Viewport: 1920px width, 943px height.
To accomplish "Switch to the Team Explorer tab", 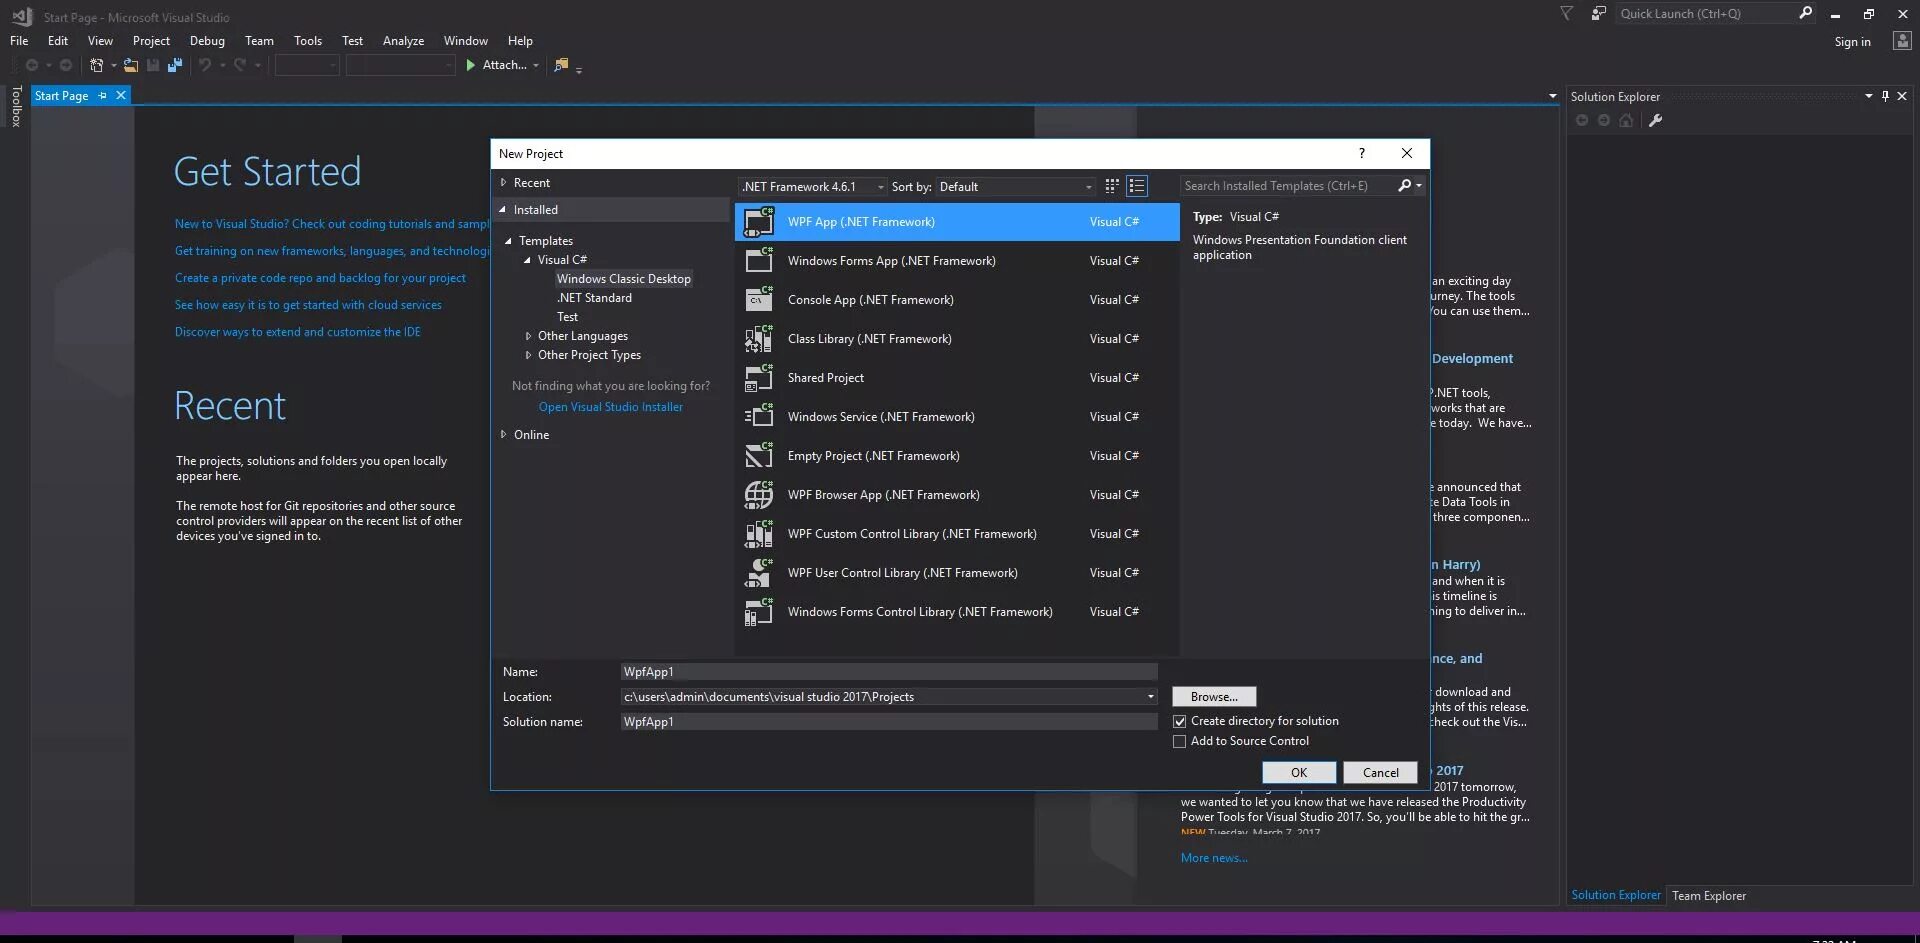I will (x=1709, y=896).
